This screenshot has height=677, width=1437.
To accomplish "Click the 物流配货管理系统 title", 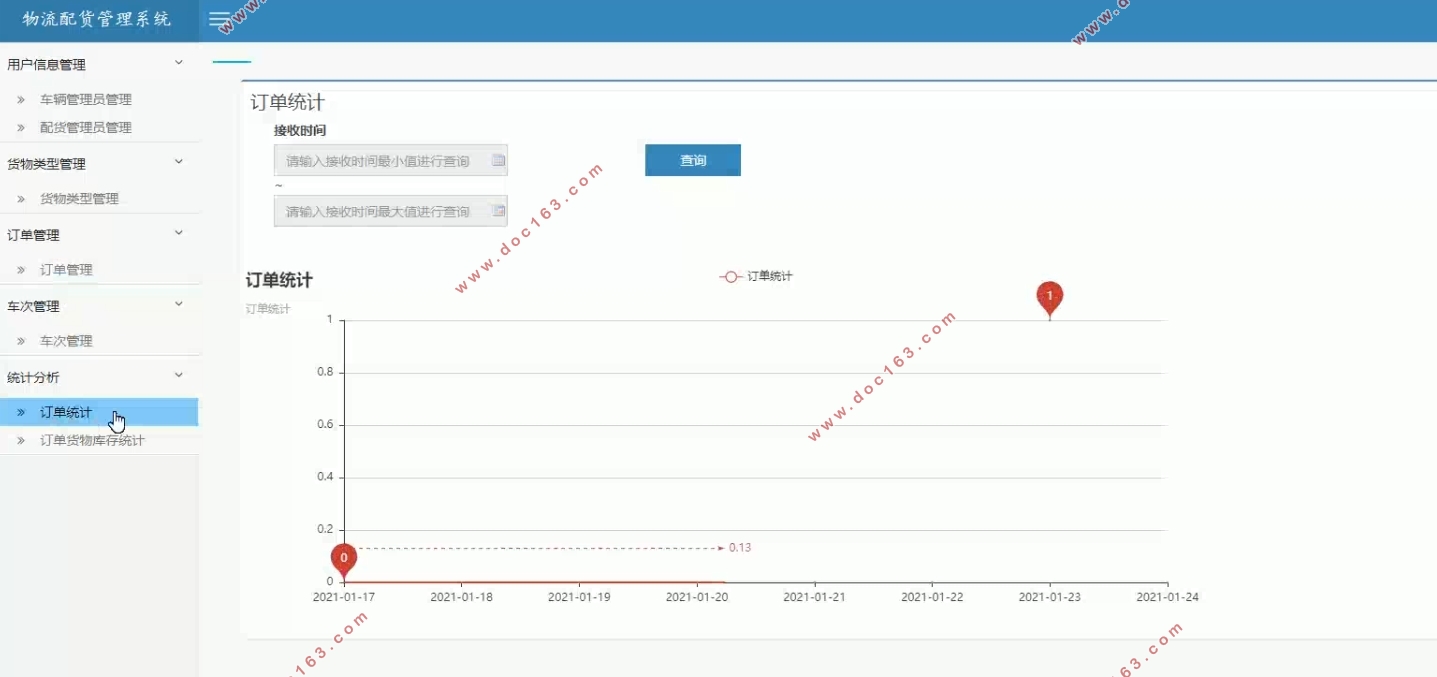I will click(x=97, y=19).
